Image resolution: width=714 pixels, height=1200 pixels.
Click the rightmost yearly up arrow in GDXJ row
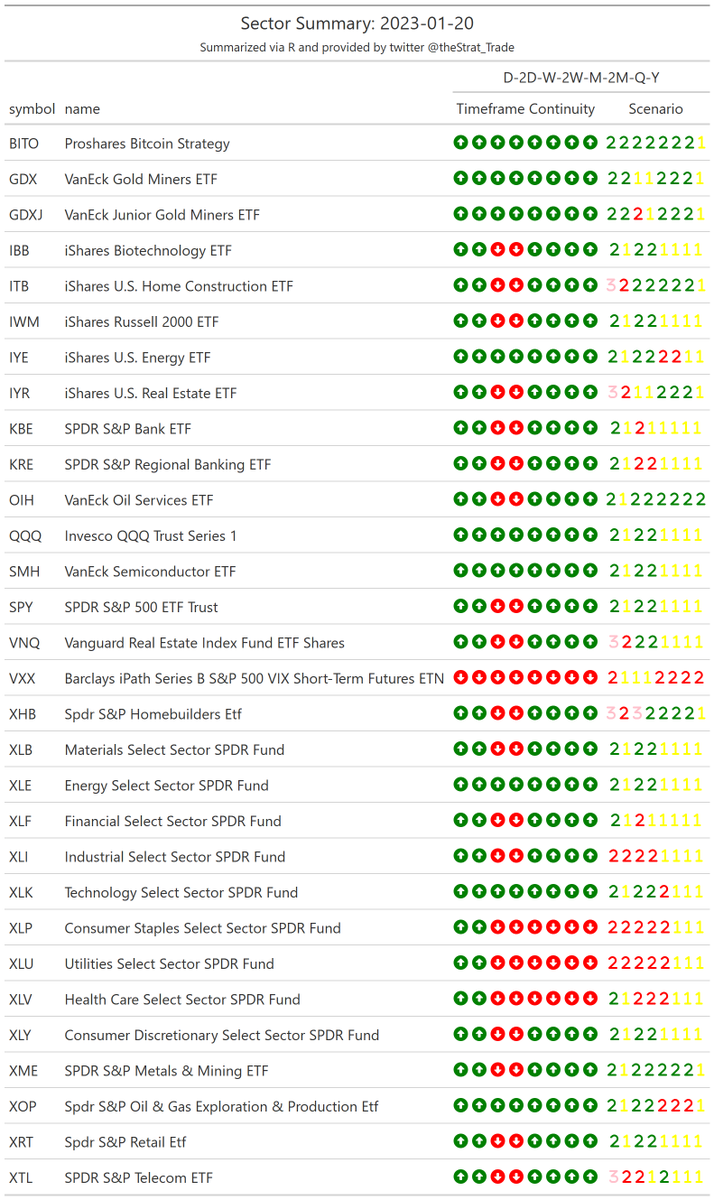pyautogui.click(x=590, y=214)
